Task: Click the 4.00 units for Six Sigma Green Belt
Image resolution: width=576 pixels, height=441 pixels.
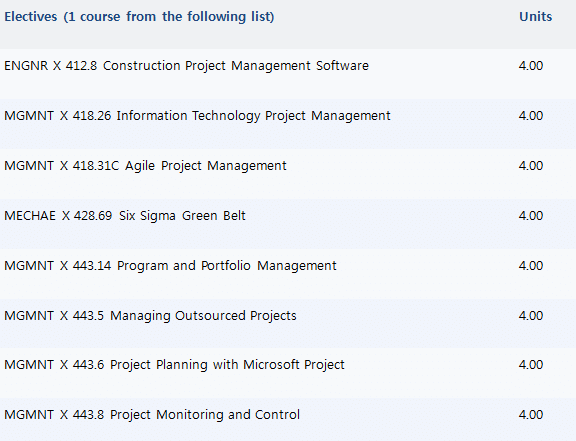Action: tap(531, 216)
